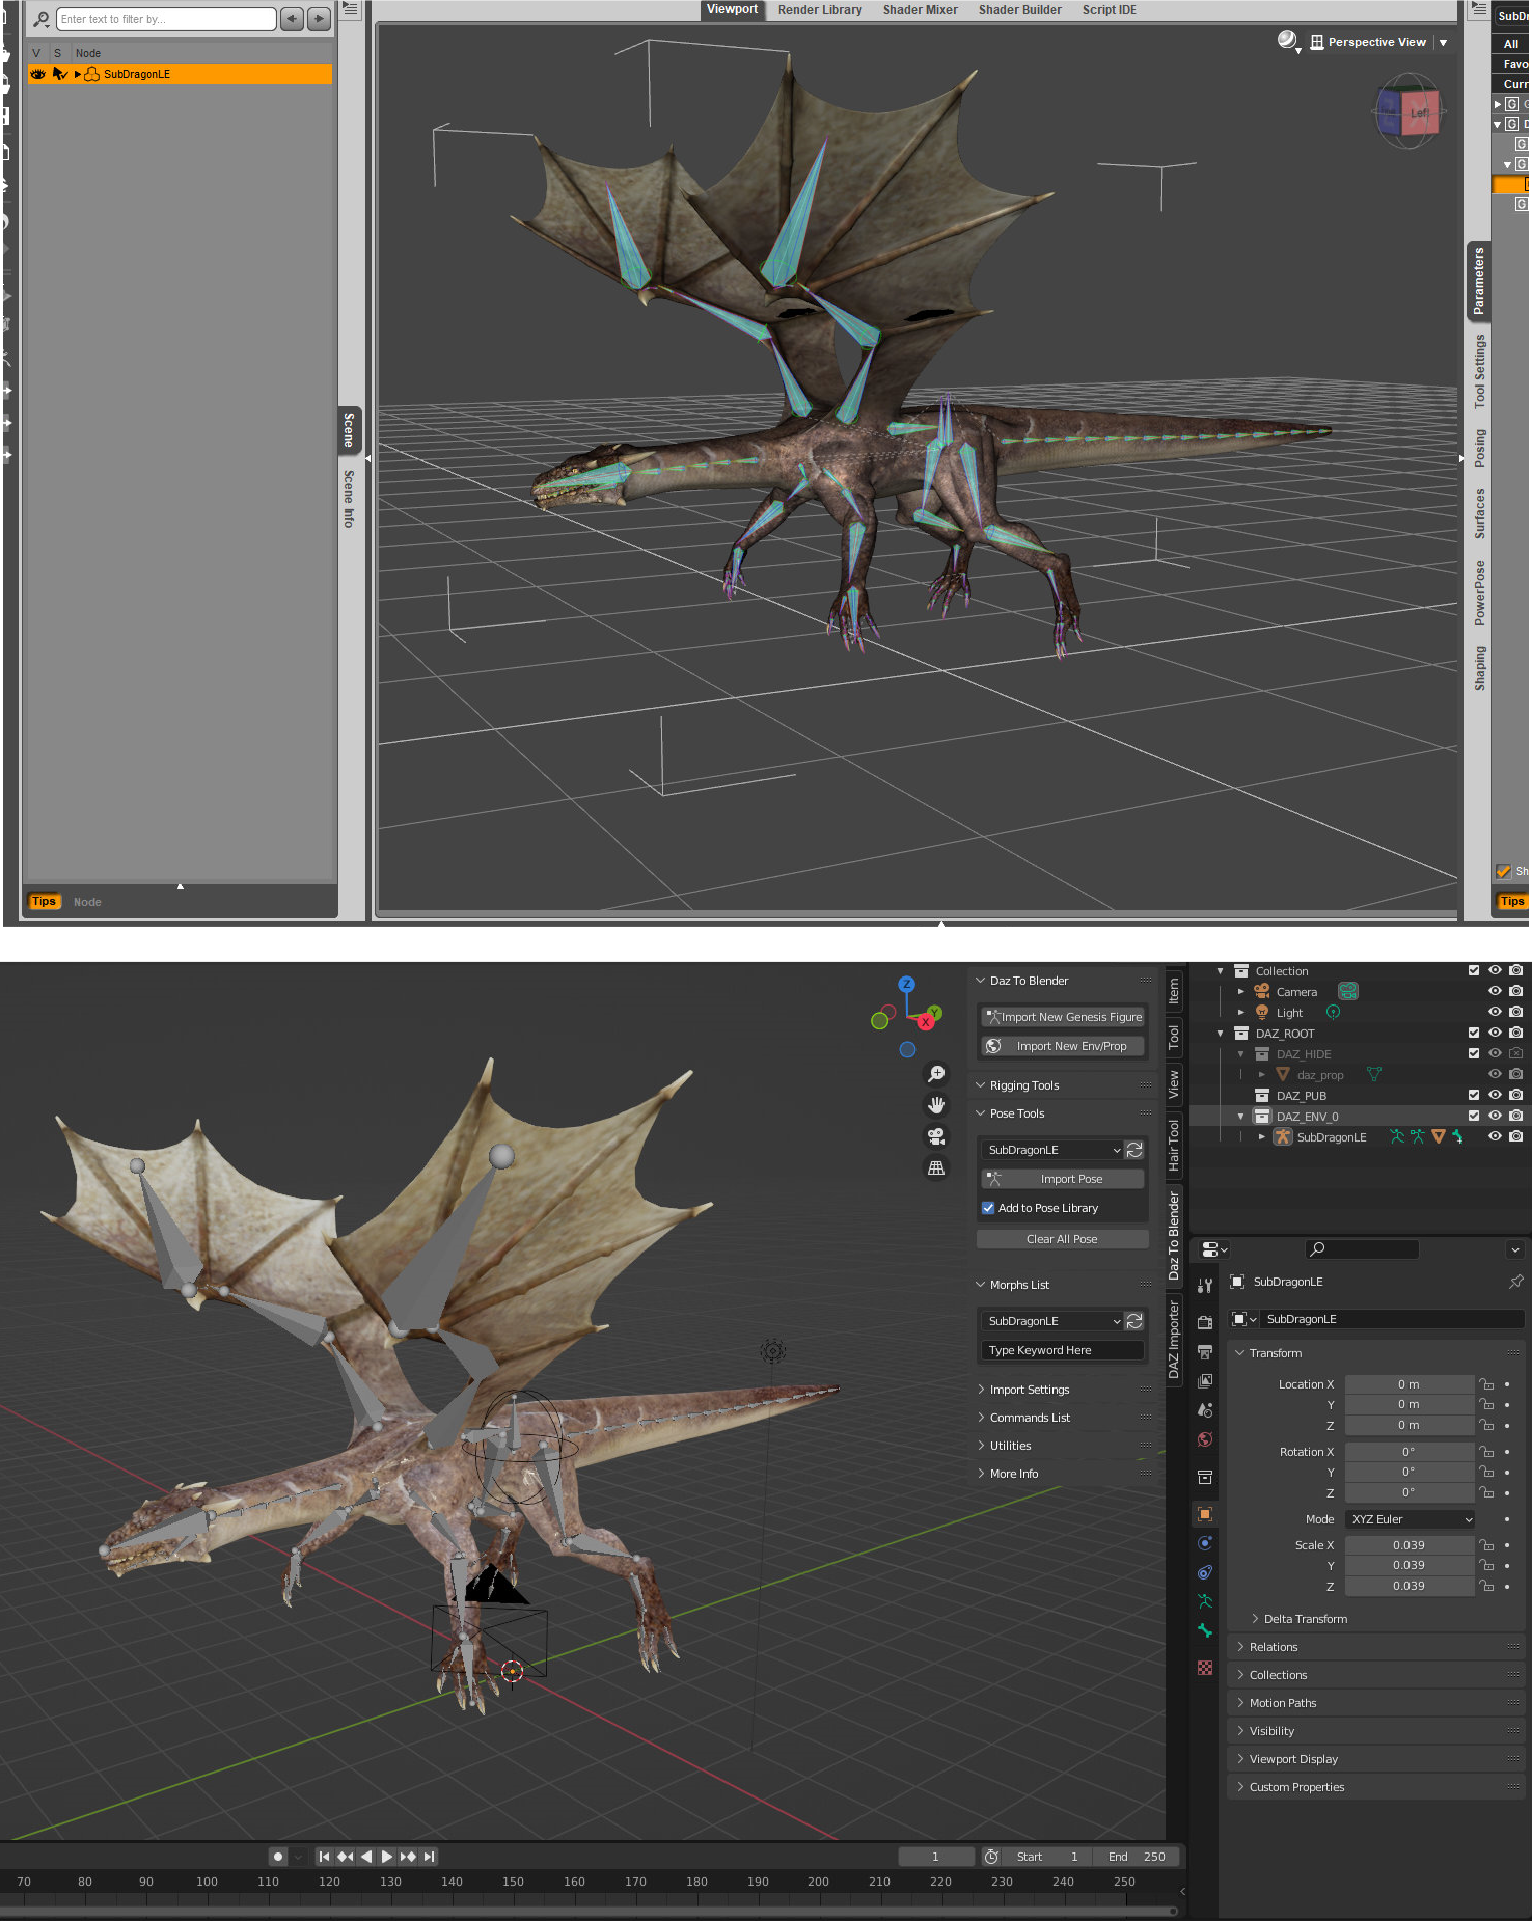This screenshot has height=1921, width=1532.
Task: Toggle camera view in the Blender viewport
Action: pyautogui.click(x=936, y=1136)
